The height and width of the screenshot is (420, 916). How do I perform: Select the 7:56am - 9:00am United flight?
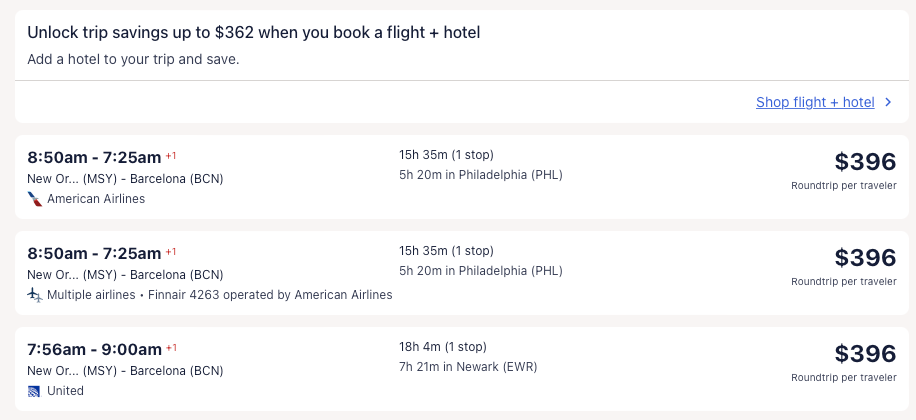(x=94, y=349)
